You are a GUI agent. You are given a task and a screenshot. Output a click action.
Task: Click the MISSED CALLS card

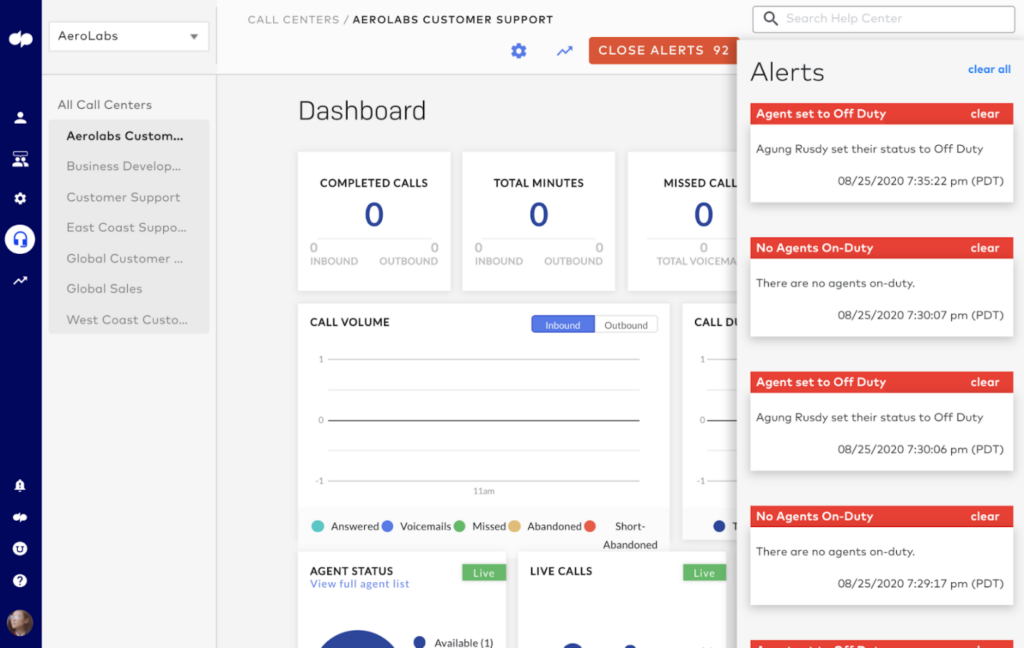[682, 221]
